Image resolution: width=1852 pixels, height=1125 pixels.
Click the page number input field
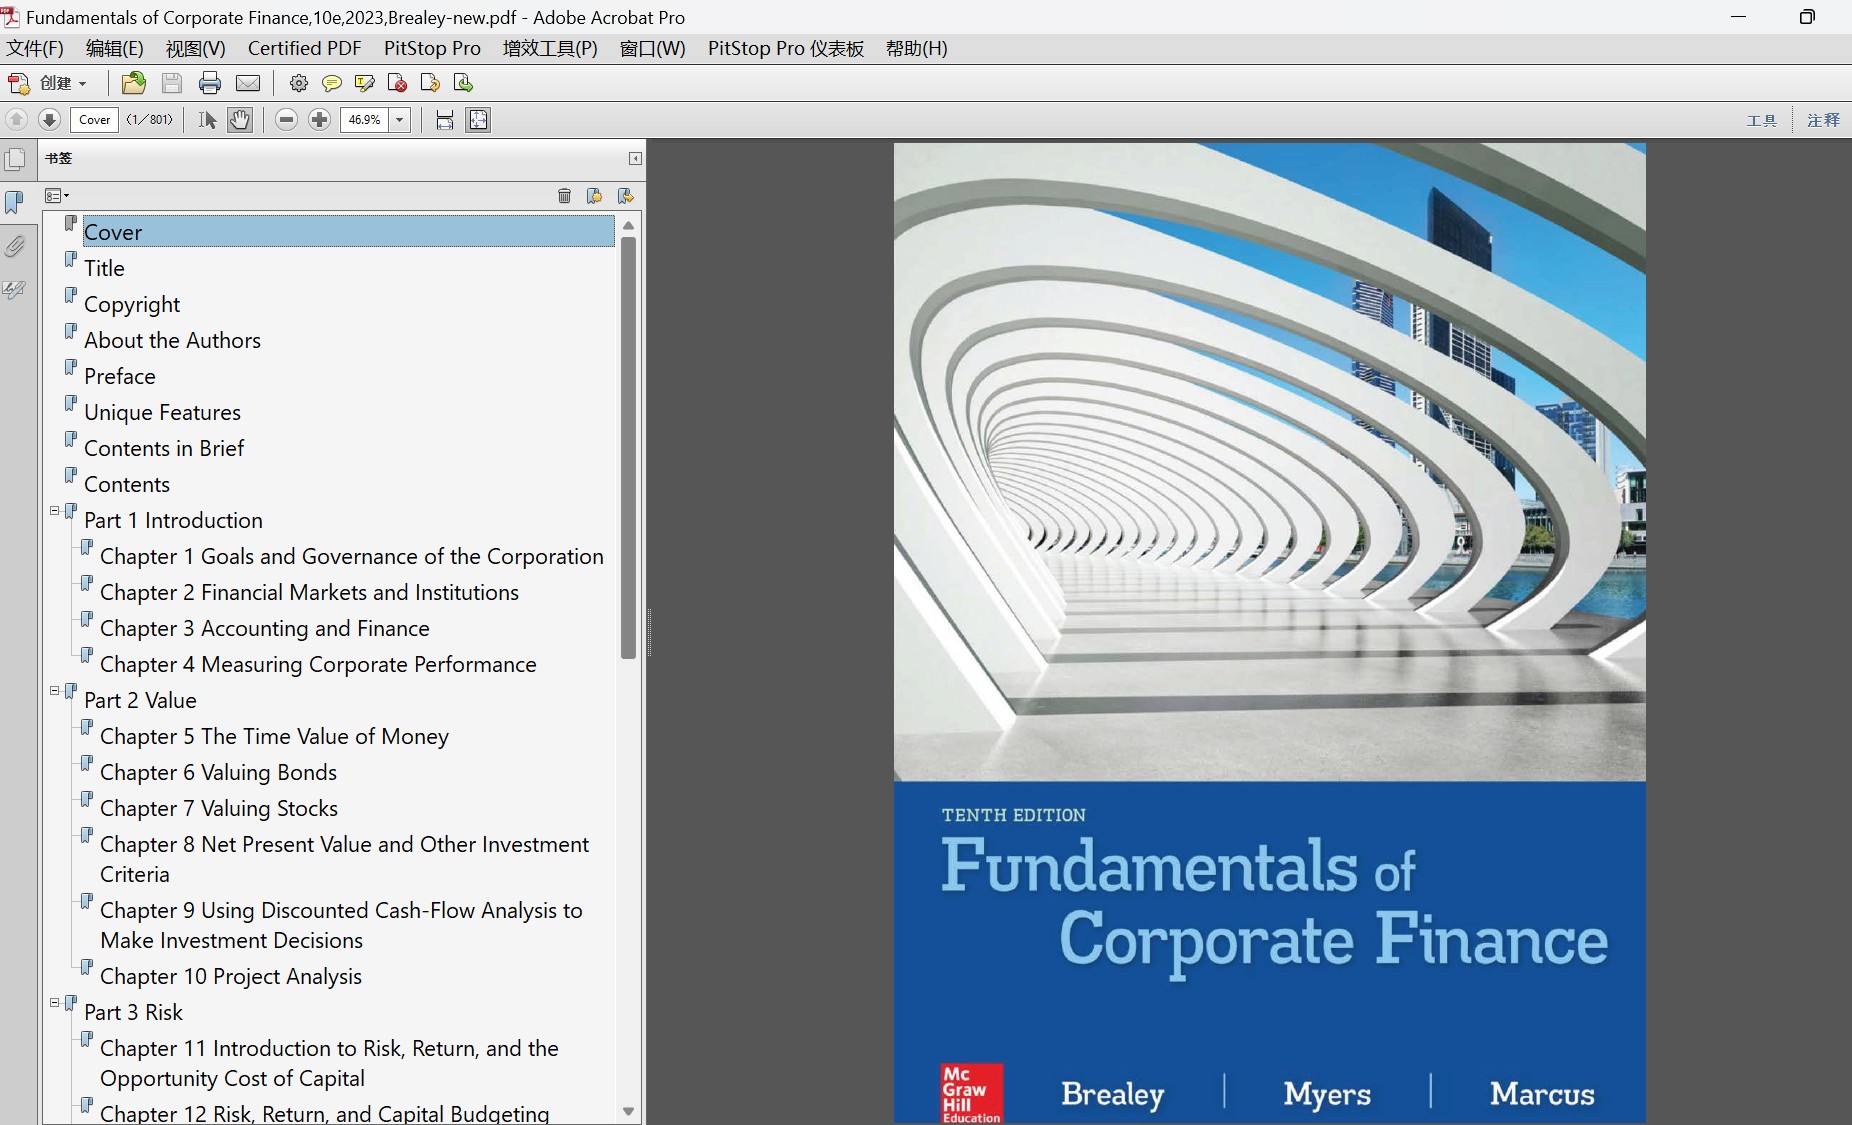pyautogui.click(x=95, y=120)
